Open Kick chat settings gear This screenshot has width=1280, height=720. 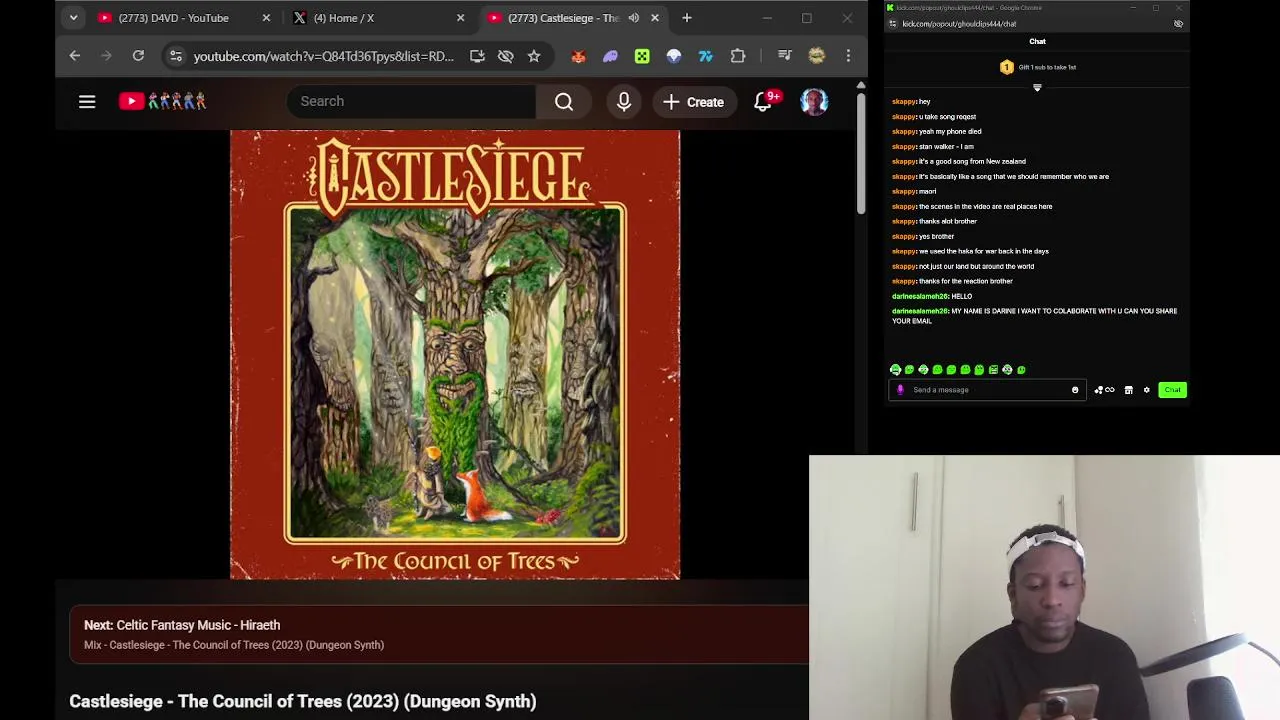pos(1147,390)
